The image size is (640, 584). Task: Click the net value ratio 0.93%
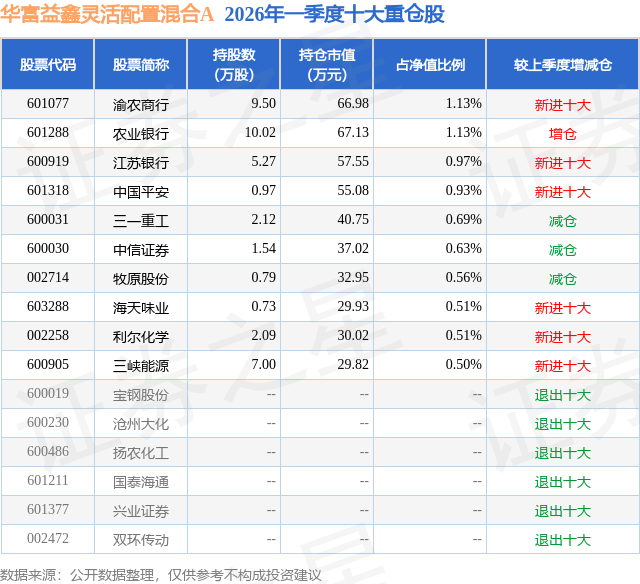tap(464, 191)
